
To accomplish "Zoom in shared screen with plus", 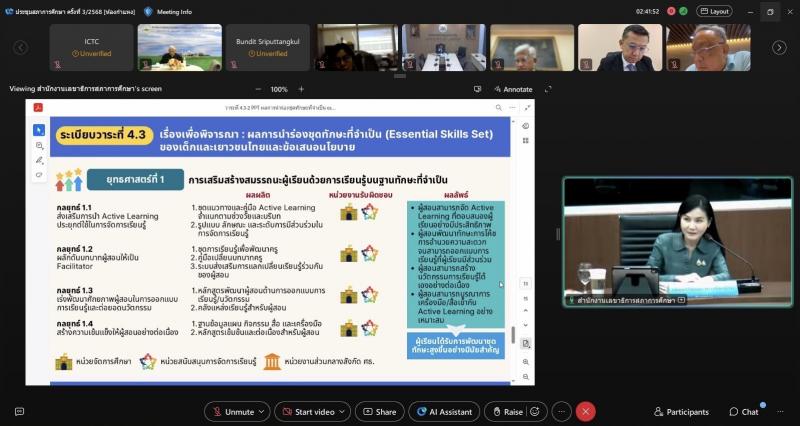I will [x=301, y=89].
